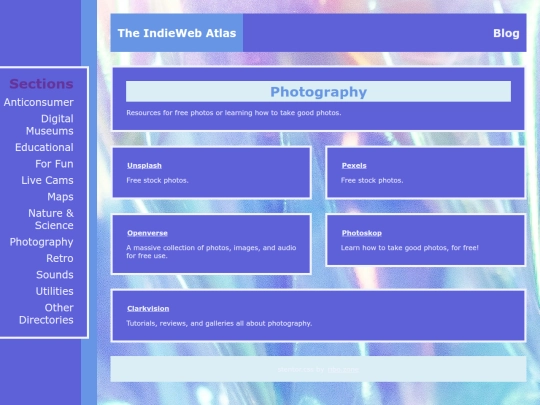Click the Sections sidebar heading
The height and width of the screenshot is (405, 540).
(41, 84)
